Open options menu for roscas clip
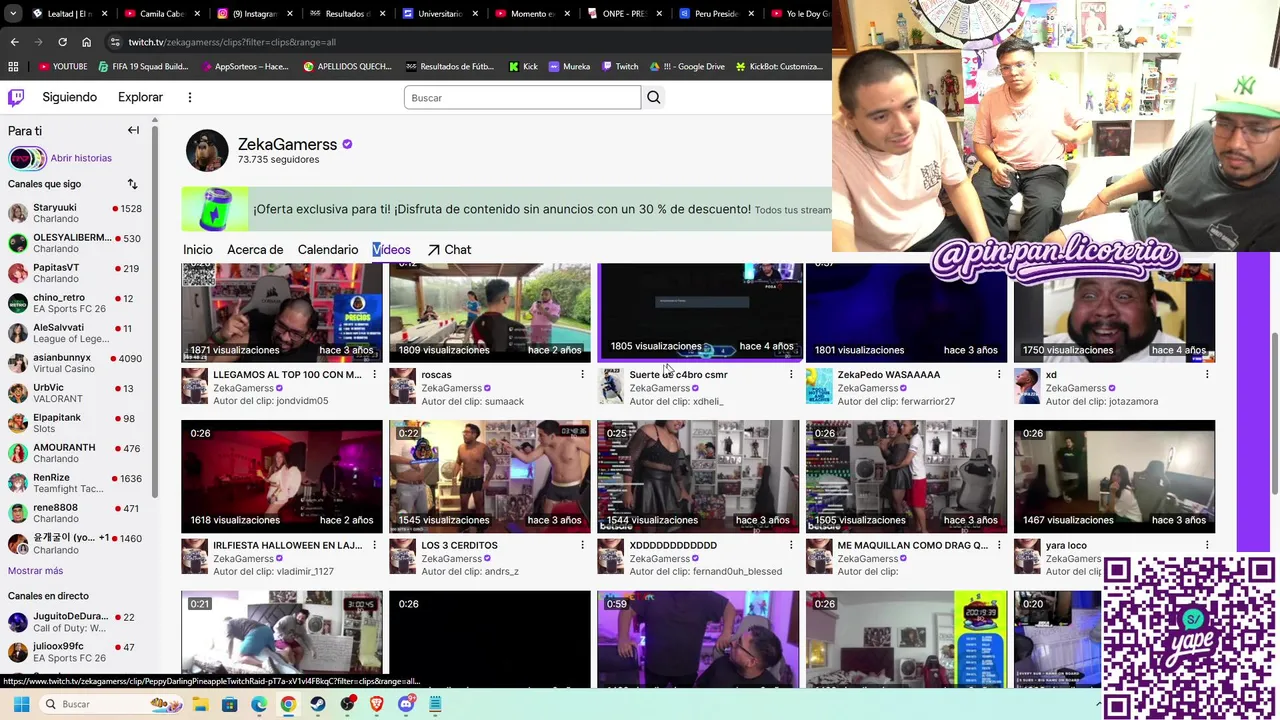Image resolution: width=1280 pixels, height=720 pixels. tap(582, 375)
